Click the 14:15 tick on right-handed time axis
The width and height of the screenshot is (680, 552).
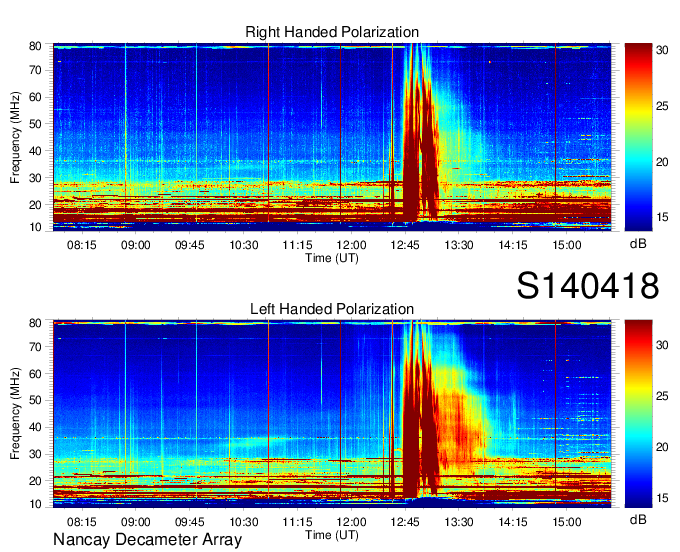click(x=513, y=245)
